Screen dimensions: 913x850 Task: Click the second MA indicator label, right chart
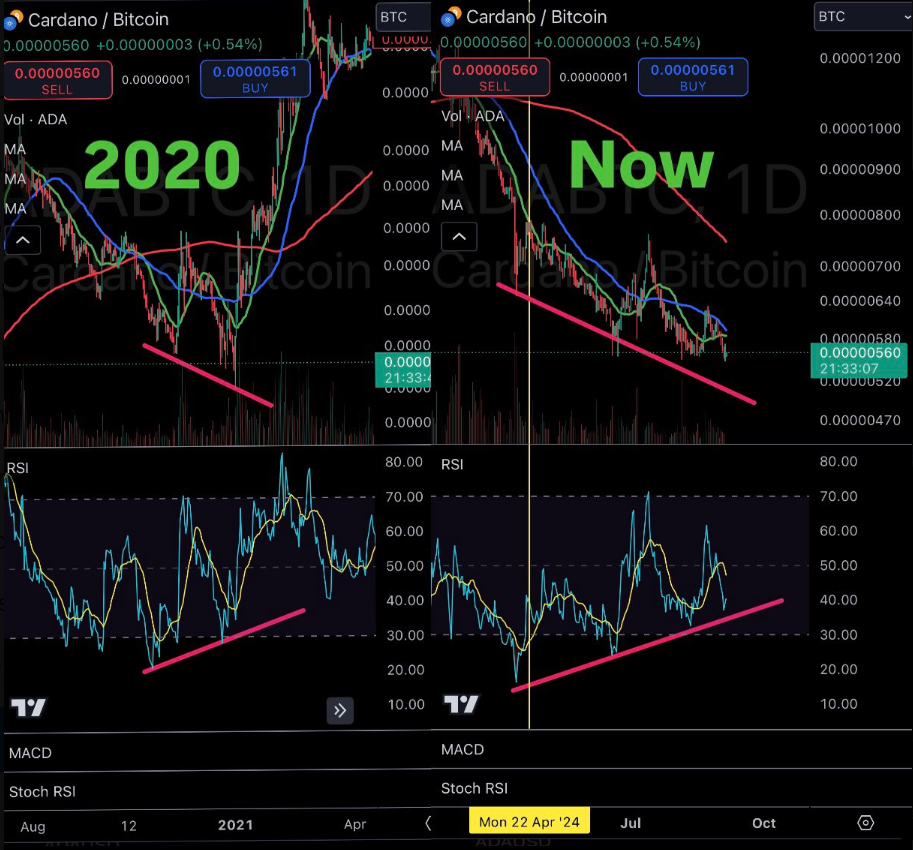(452, 175)
